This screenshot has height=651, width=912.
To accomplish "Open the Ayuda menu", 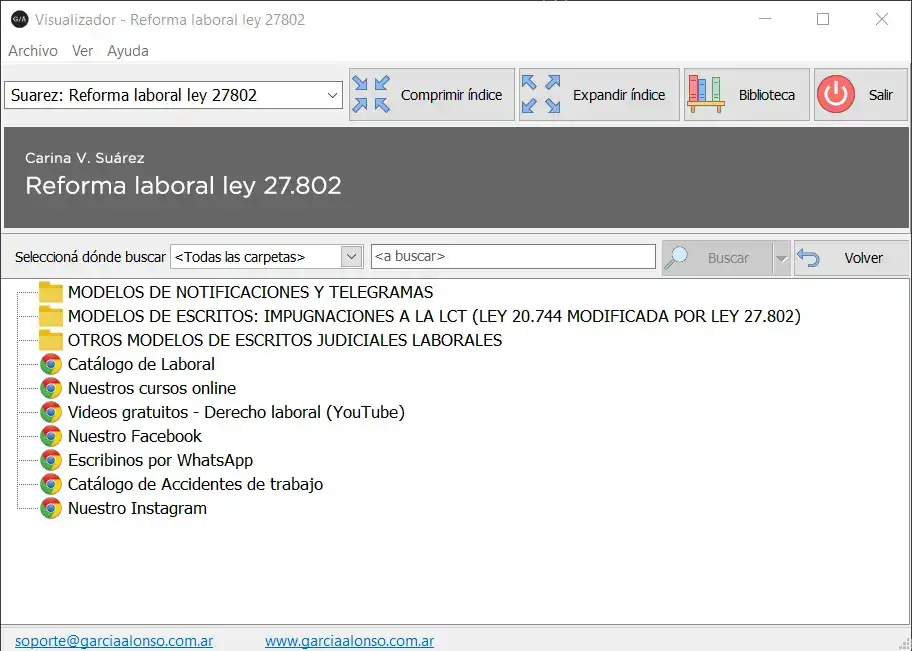I will (128, 51).
